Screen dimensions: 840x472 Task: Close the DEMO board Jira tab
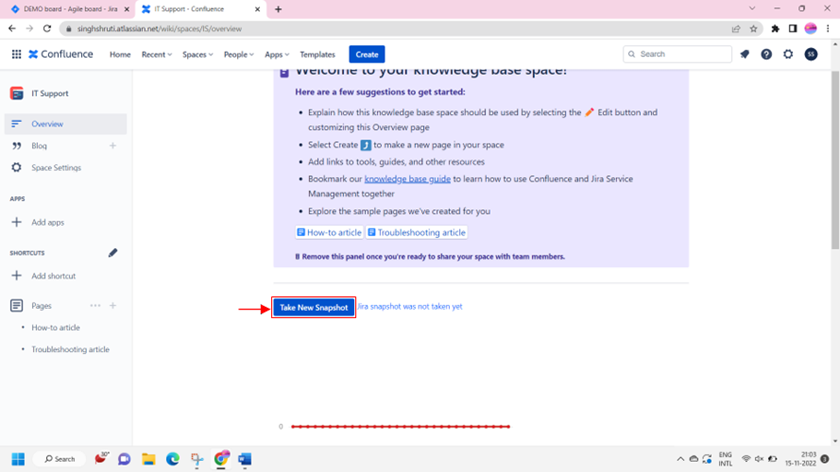[127, 9]
